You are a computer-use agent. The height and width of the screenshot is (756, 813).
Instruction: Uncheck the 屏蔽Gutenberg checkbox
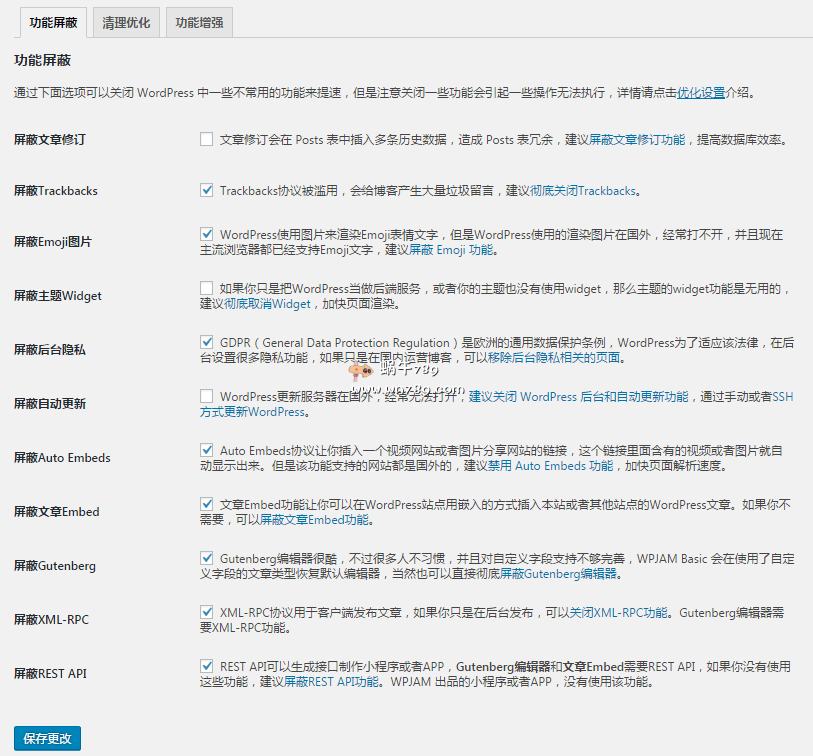(207, 559)
